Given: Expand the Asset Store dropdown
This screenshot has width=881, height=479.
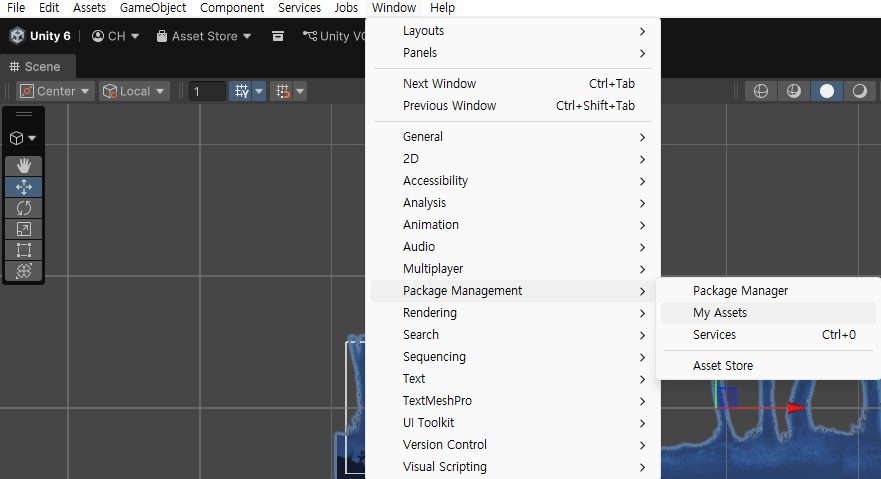Looking at the screenshot, I should (203, 36).
